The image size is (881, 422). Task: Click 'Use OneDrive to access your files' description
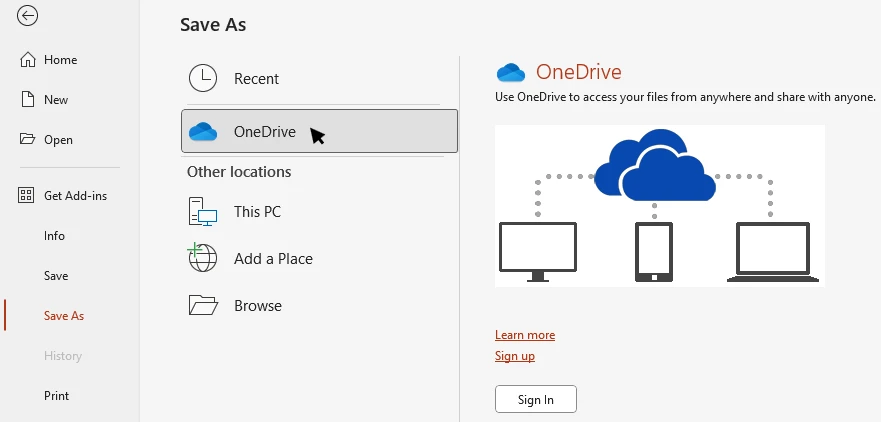pyautogui.click(x=685, y=97)
